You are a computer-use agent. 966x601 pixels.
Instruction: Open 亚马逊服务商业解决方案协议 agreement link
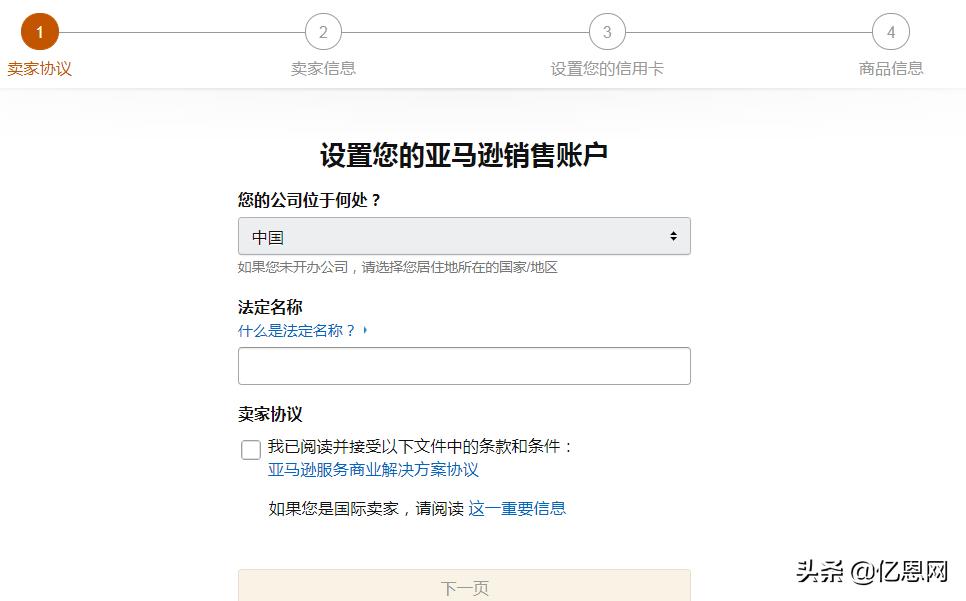pyautogui.click(x=373, y=471)
